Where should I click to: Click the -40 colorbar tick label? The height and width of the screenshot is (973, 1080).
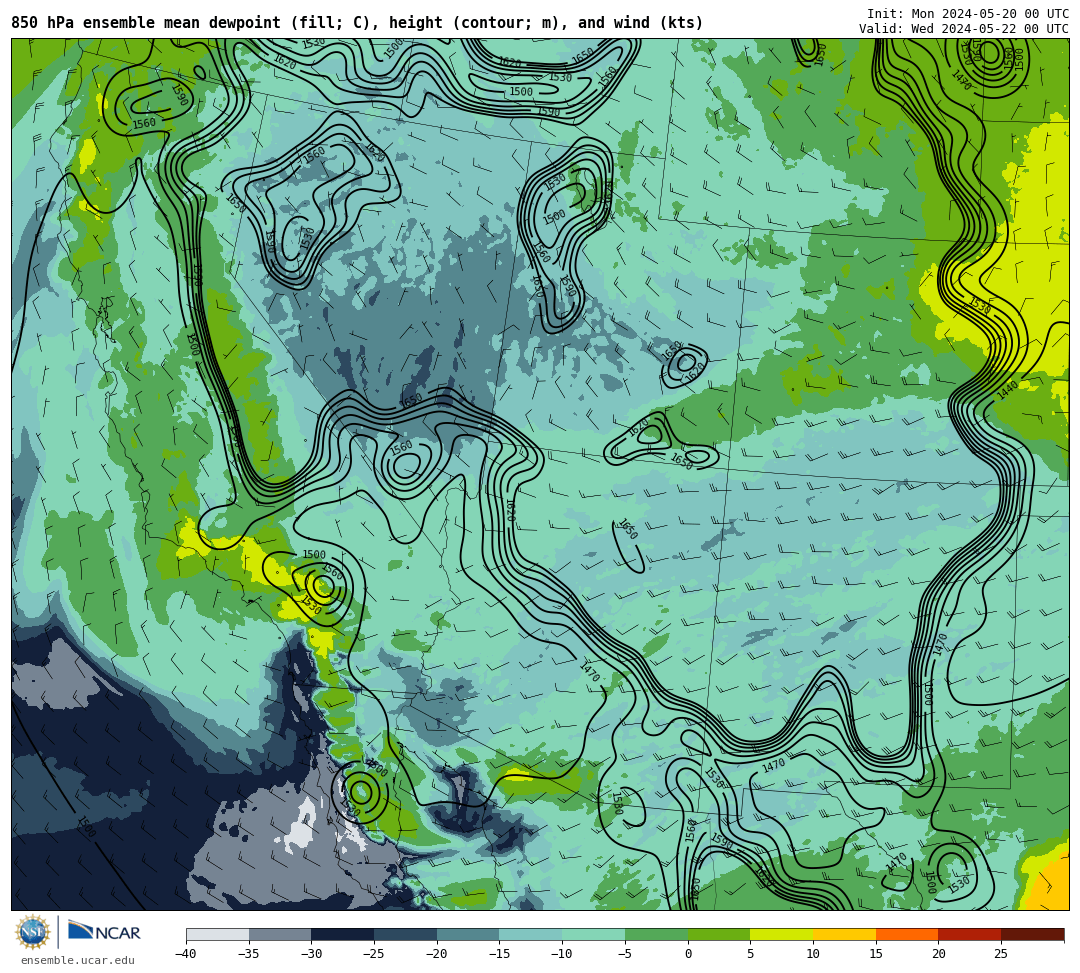click(186, 954)
